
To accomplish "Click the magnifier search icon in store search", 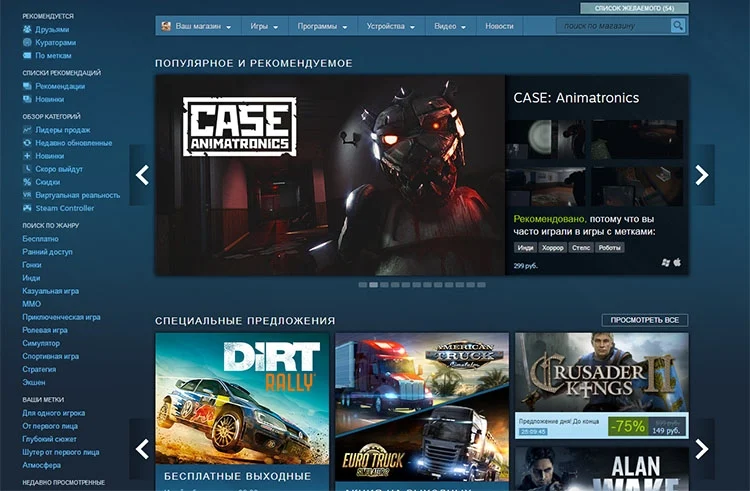I will (x=677, y=25).
